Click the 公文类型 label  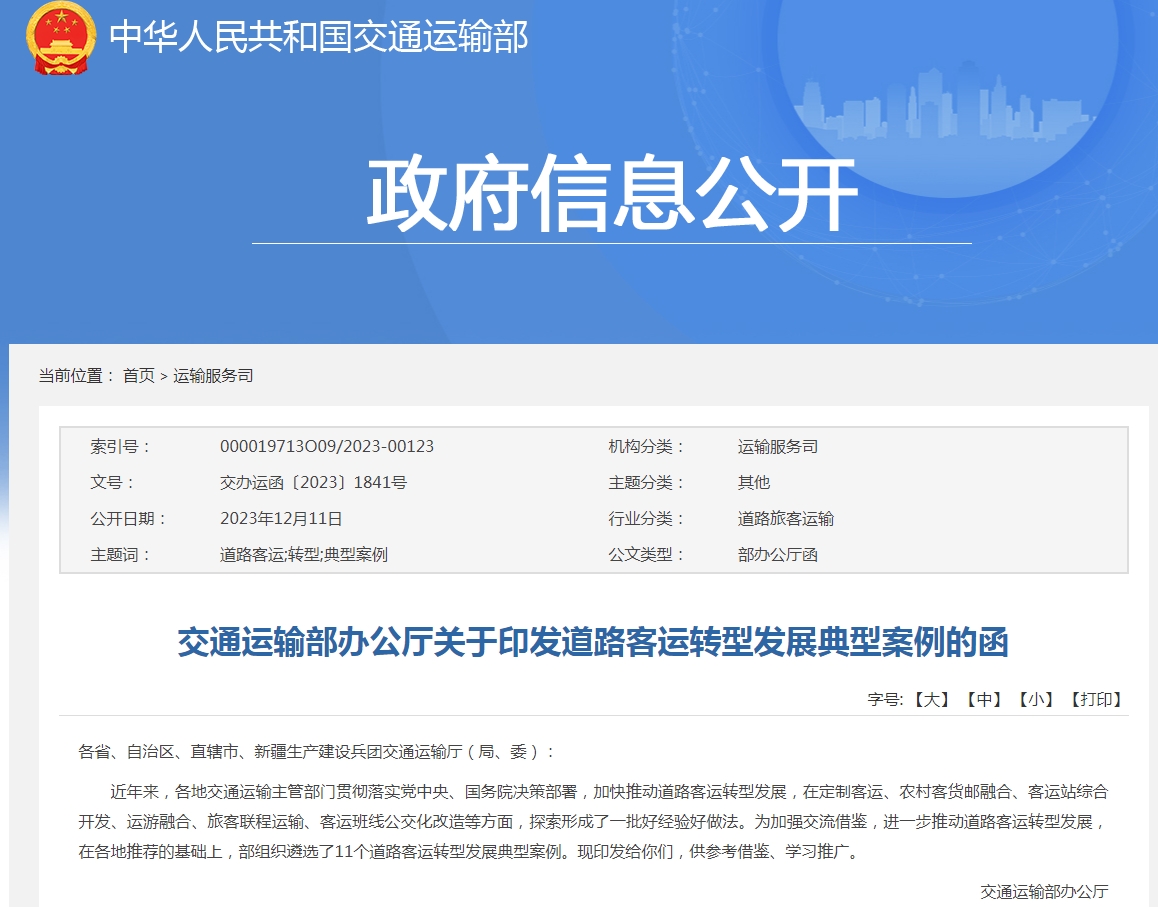tap(646, 554)
